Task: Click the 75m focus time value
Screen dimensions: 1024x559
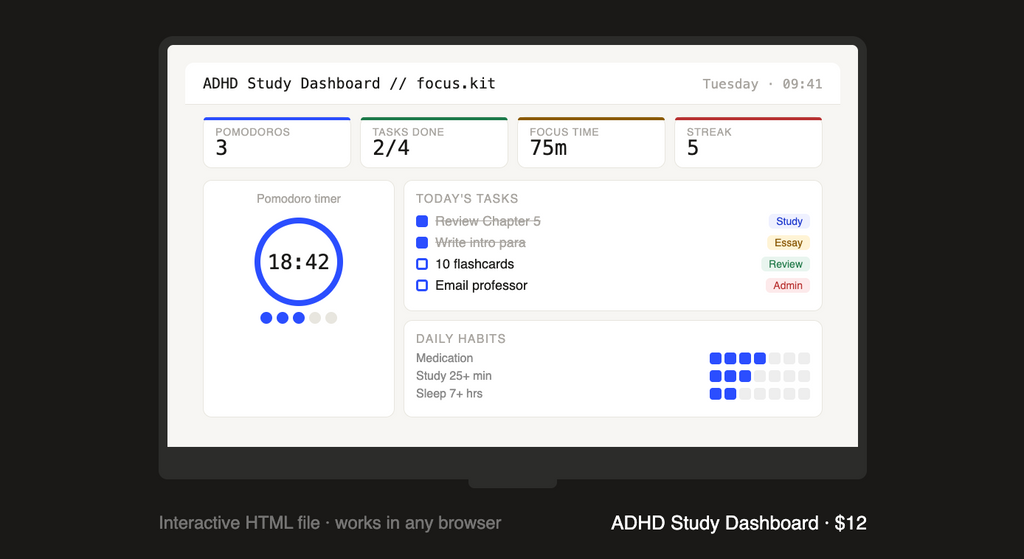Action: [x=548, y=148]
